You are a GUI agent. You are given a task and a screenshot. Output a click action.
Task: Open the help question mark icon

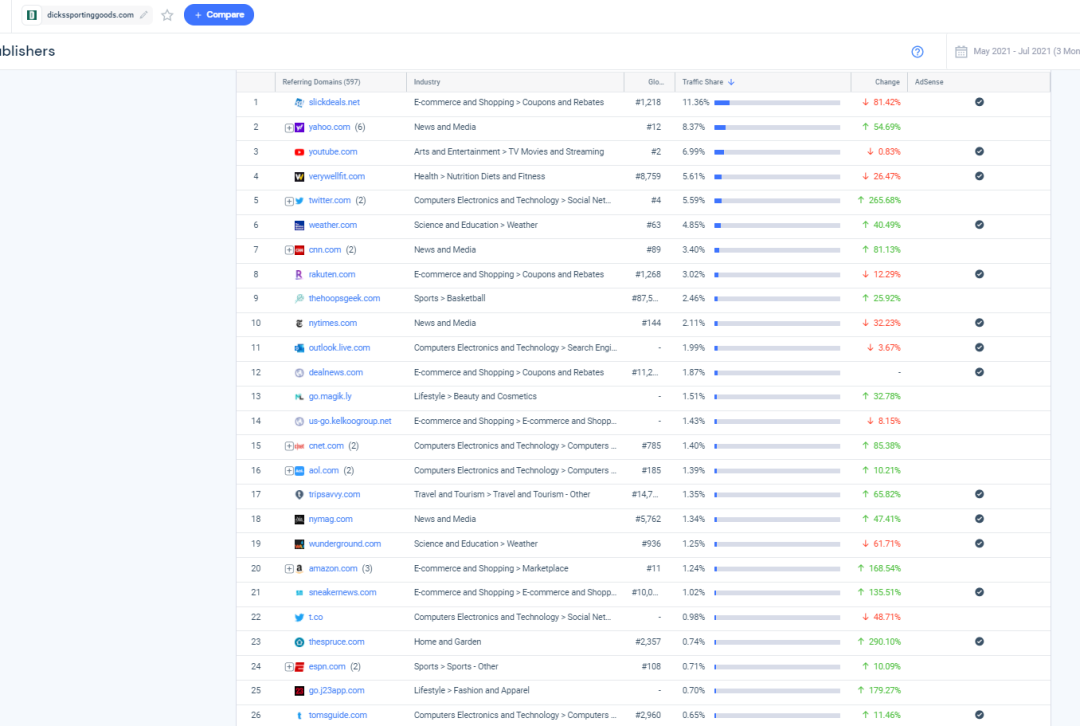(917, 52)
